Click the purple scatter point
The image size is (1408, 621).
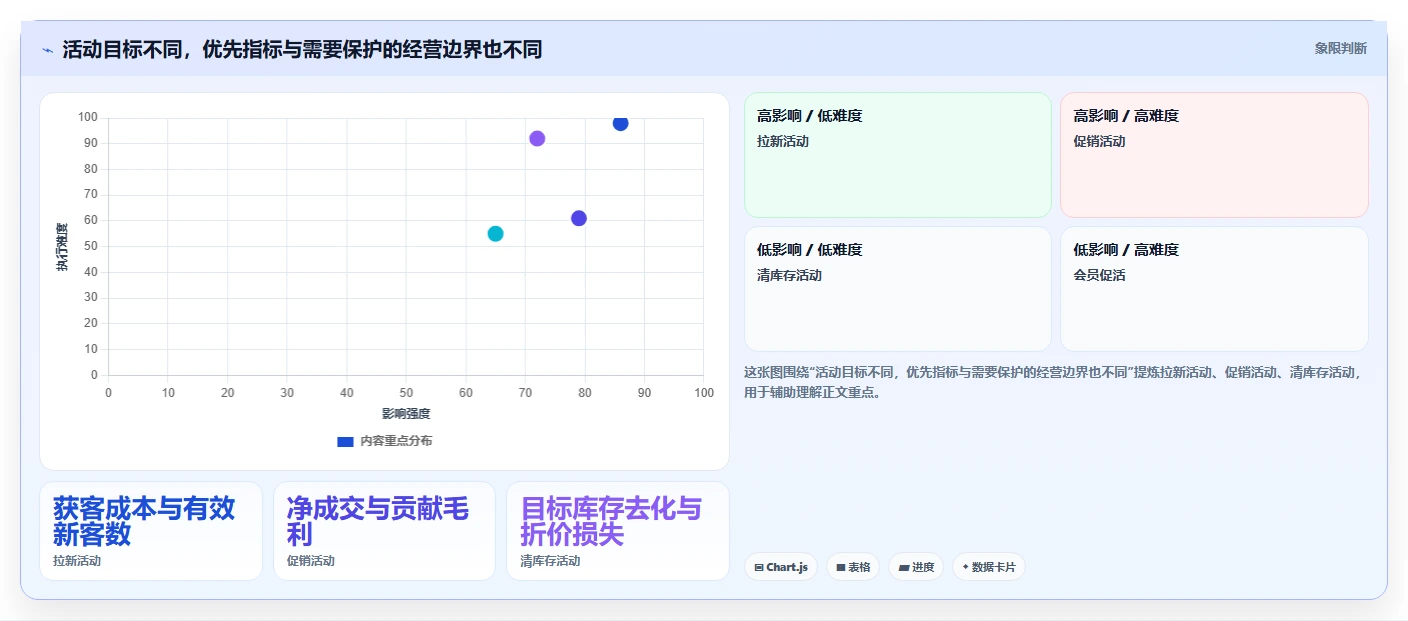[x=537, y=138]
